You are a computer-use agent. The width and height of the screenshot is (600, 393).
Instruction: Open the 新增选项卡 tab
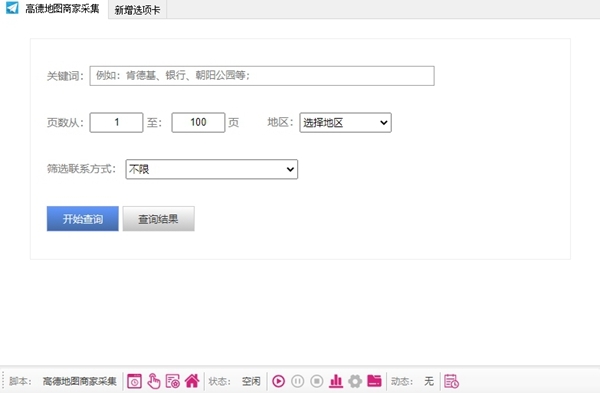click(x=137, y=10)
